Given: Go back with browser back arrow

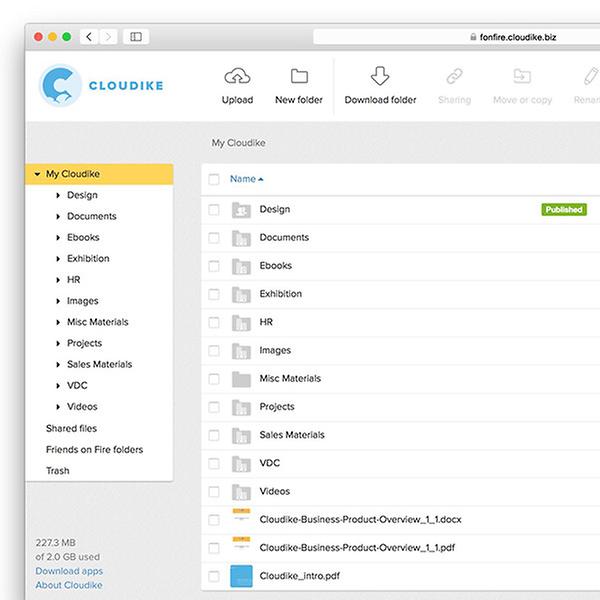Looking at the screenshot, I should tap(89, 37).
